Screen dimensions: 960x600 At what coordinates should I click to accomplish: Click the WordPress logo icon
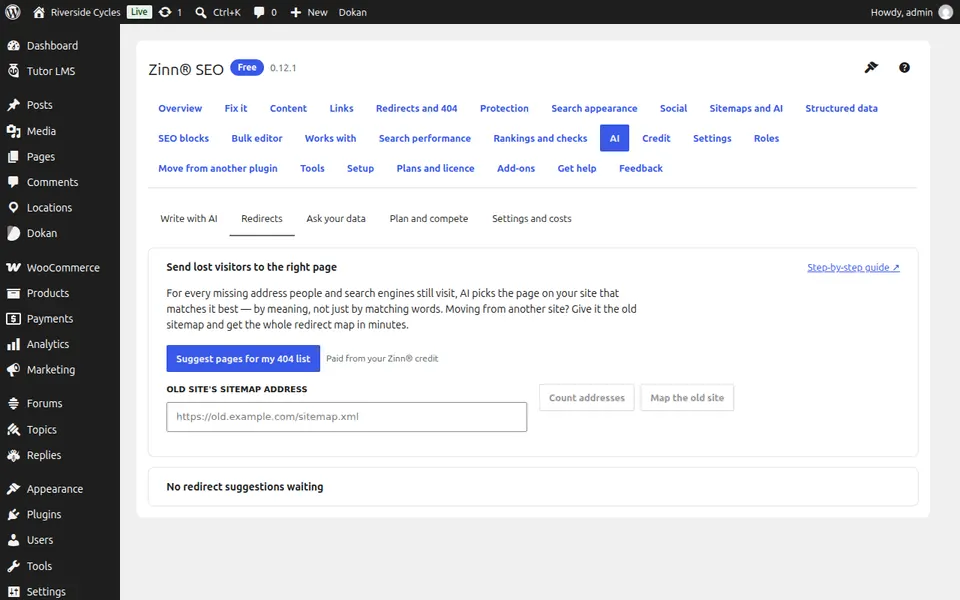pyautogui.click(x=12, y=12)
